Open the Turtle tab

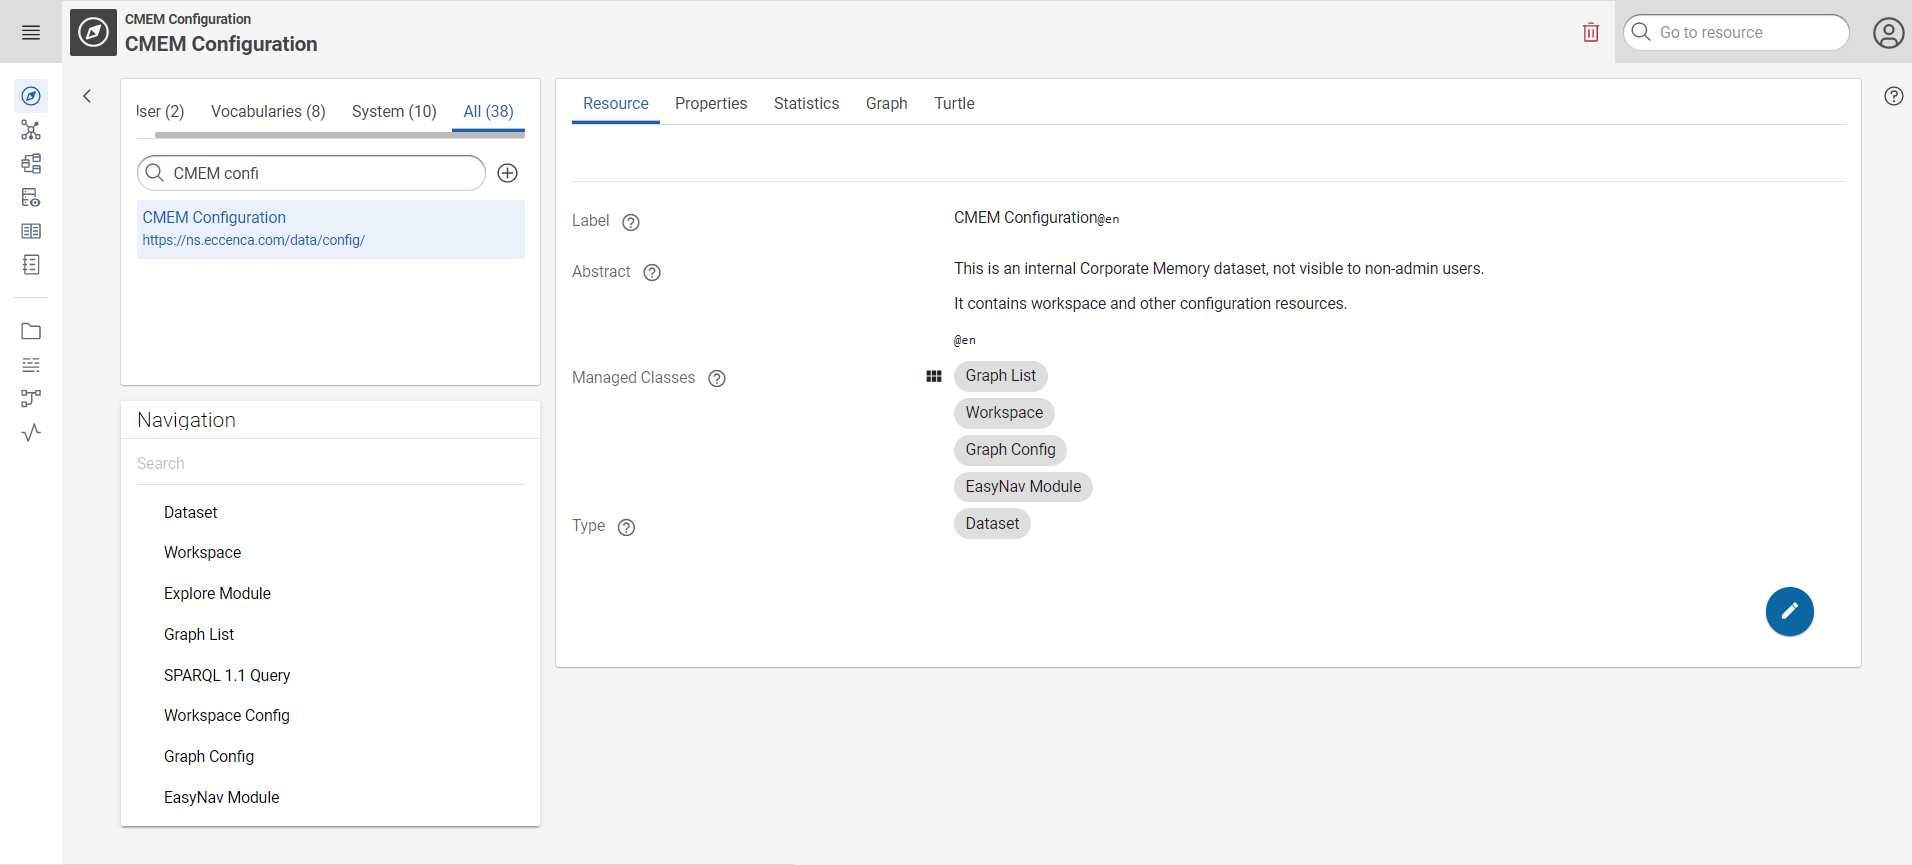954,104
